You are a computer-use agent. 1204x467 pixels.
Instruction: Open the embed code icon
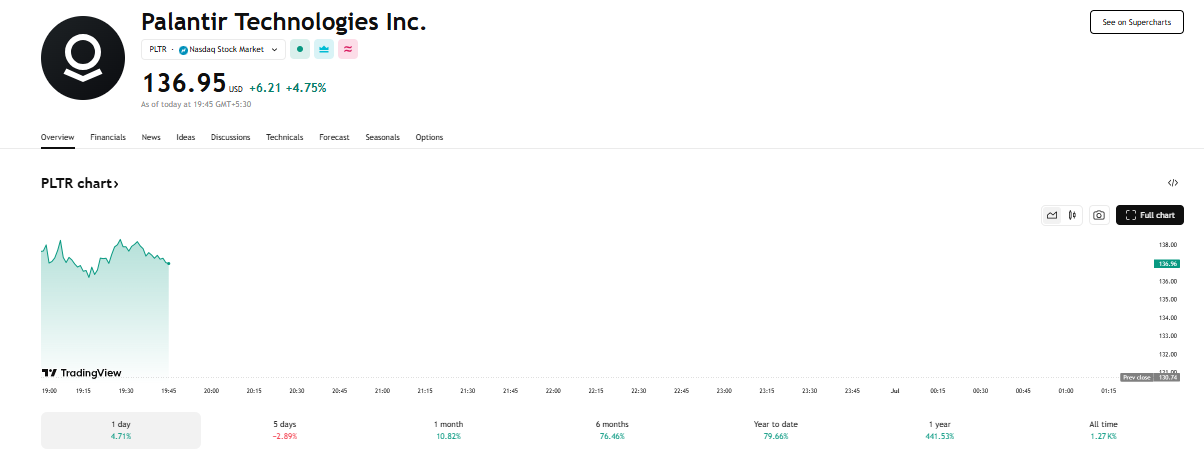point(1173,183)
